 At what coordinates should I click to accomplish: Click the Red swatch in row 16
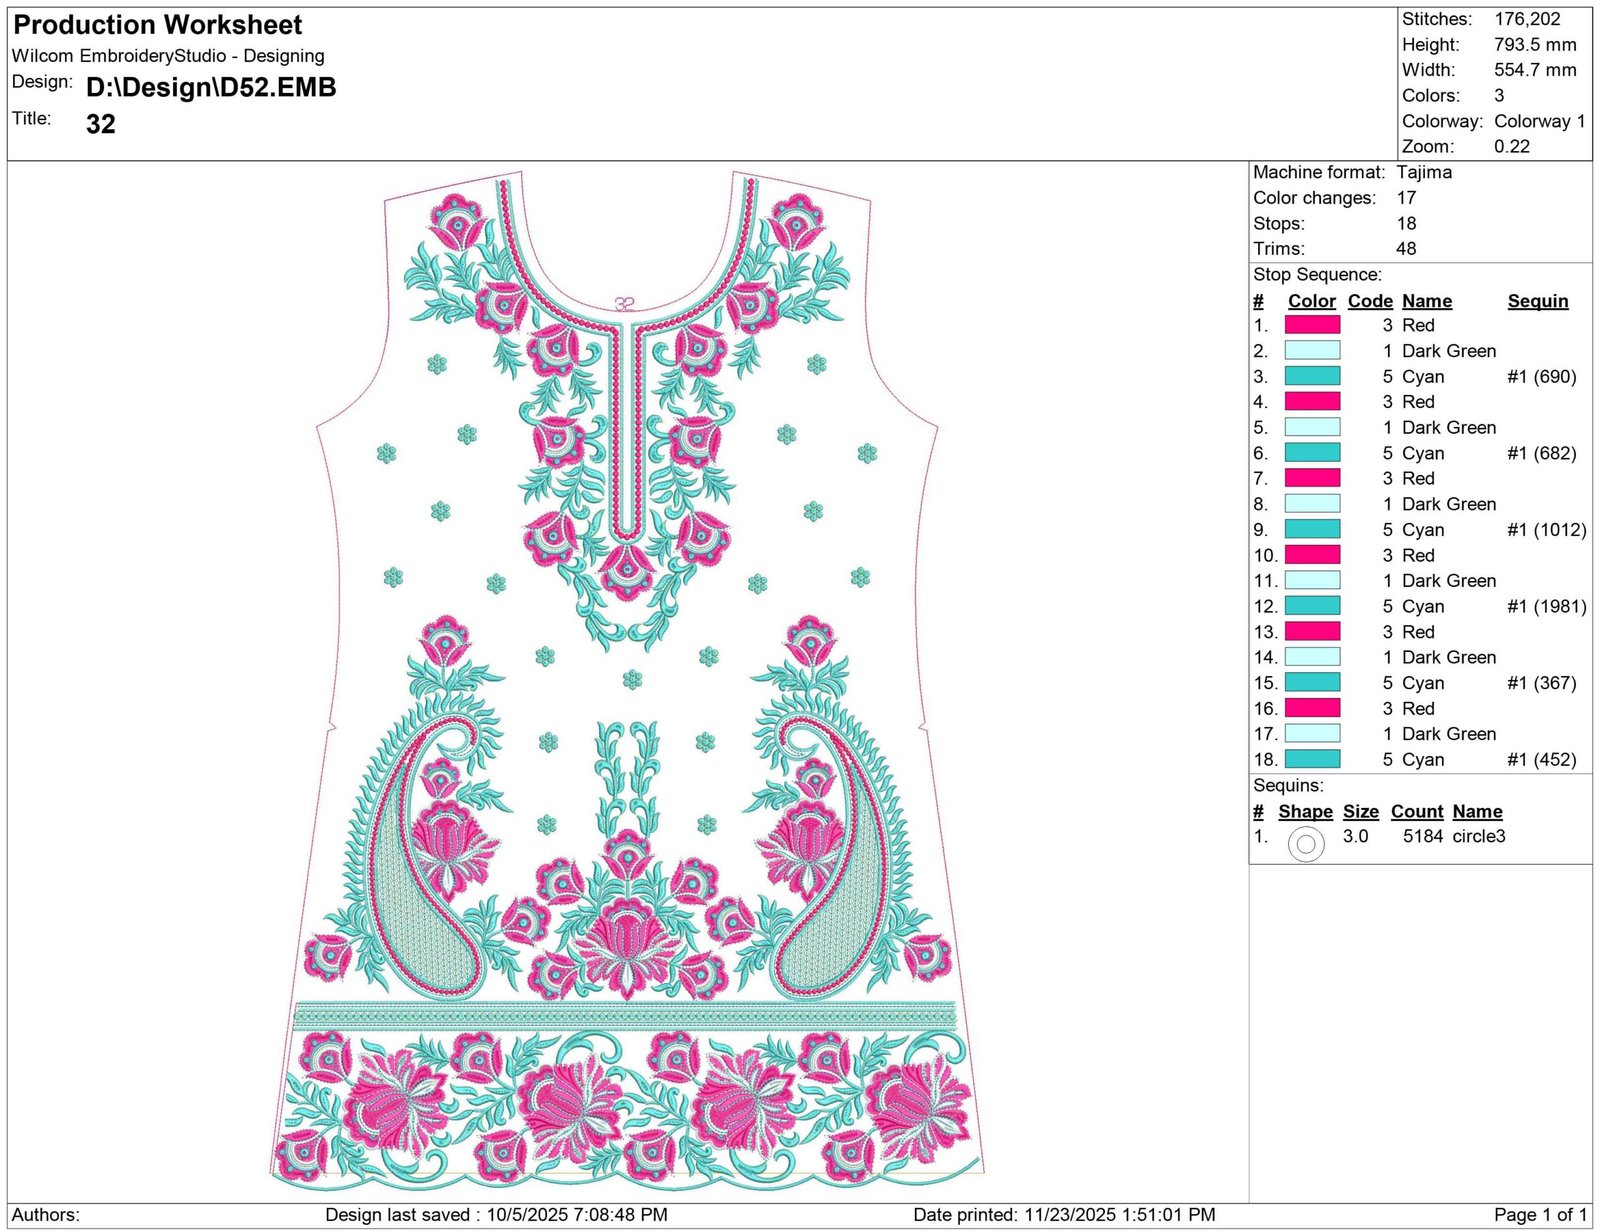click(1312, 708)
